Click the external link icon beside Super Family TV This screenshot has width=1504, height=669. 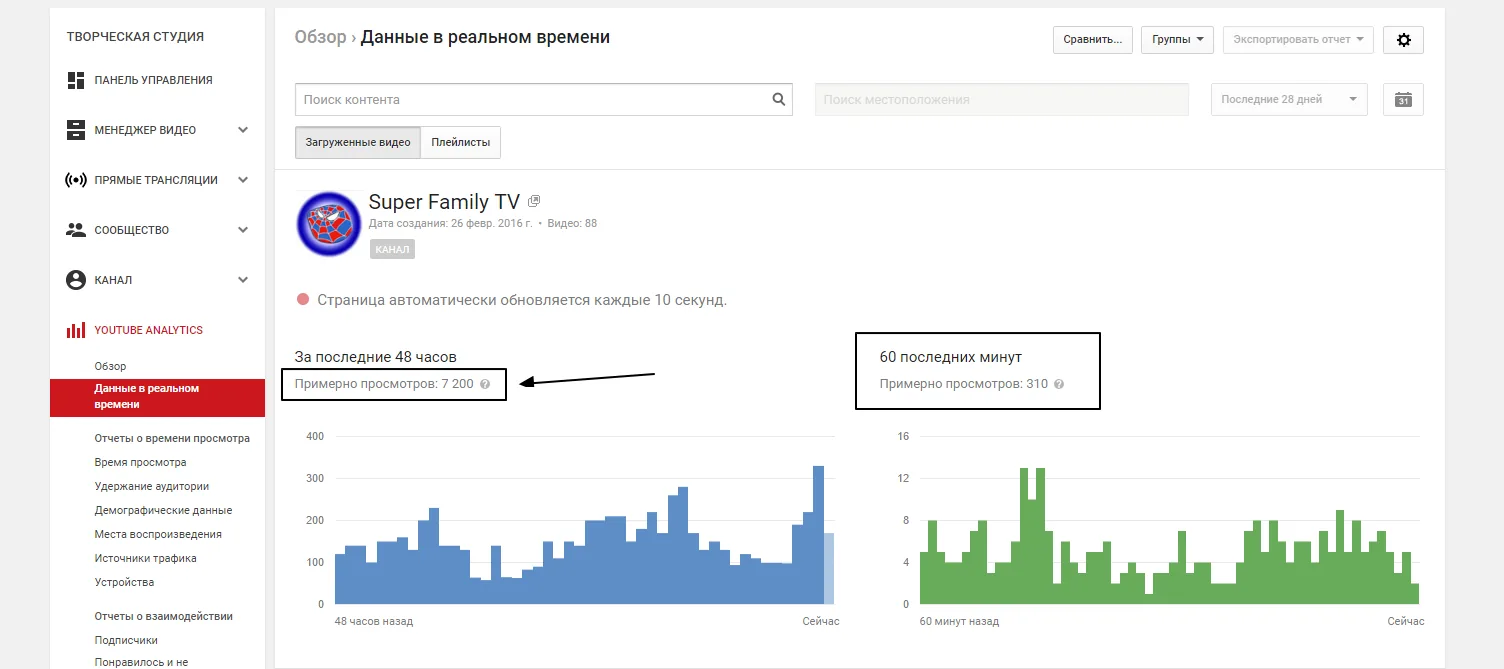tap(534, 201)
